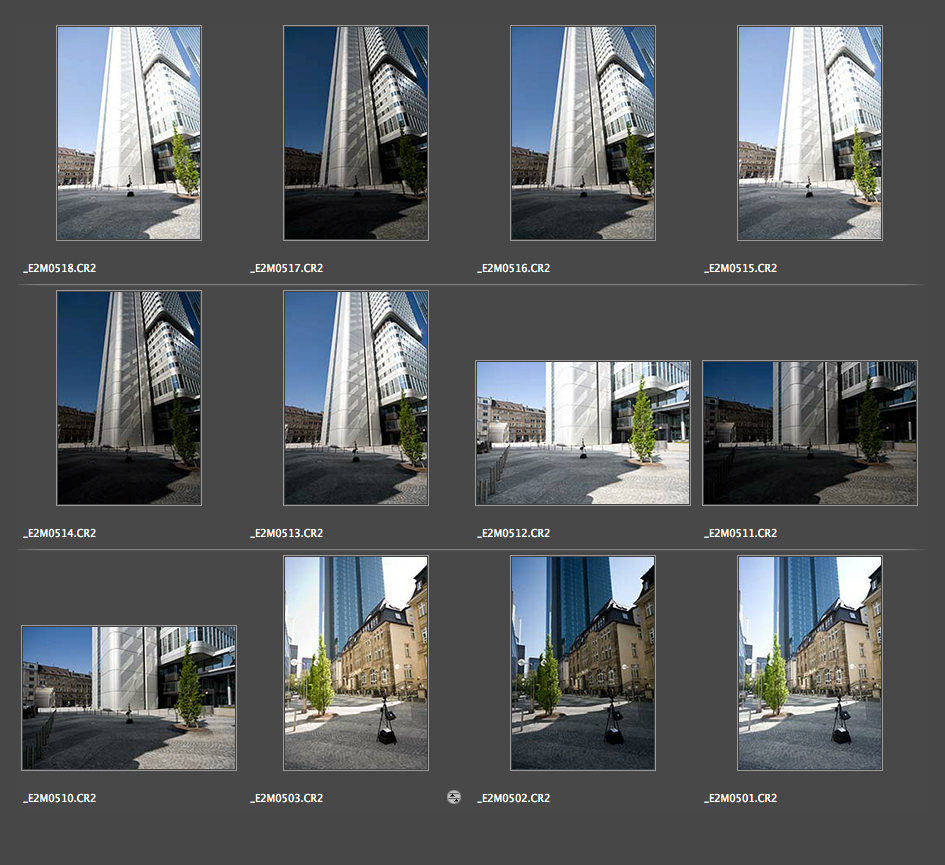Choose the _E2M0502.CR2 street thumbnail
945x865 pixels.
583,663
